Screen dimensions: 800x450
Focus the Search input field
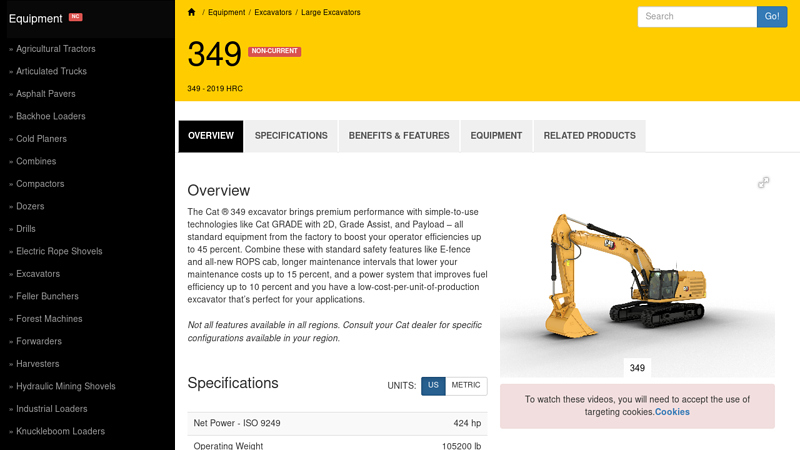pyautogui.click(x=697, y=16)
